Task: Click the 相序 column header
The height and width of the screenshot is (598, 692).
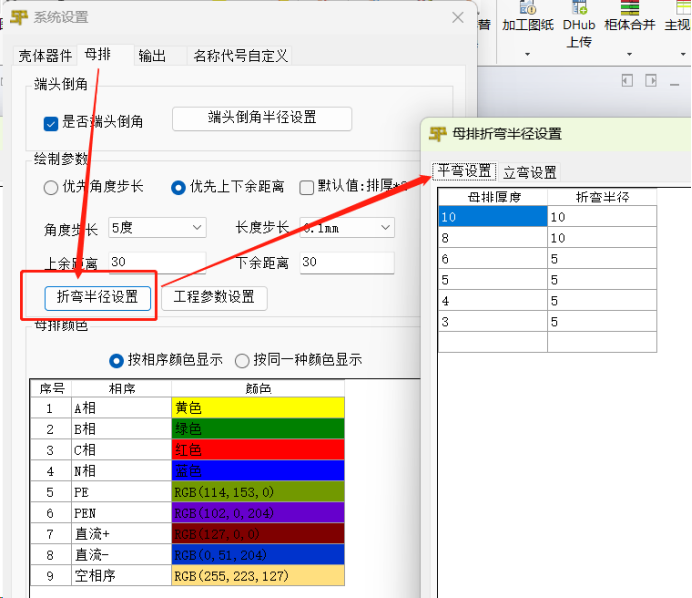Action: 121,388
